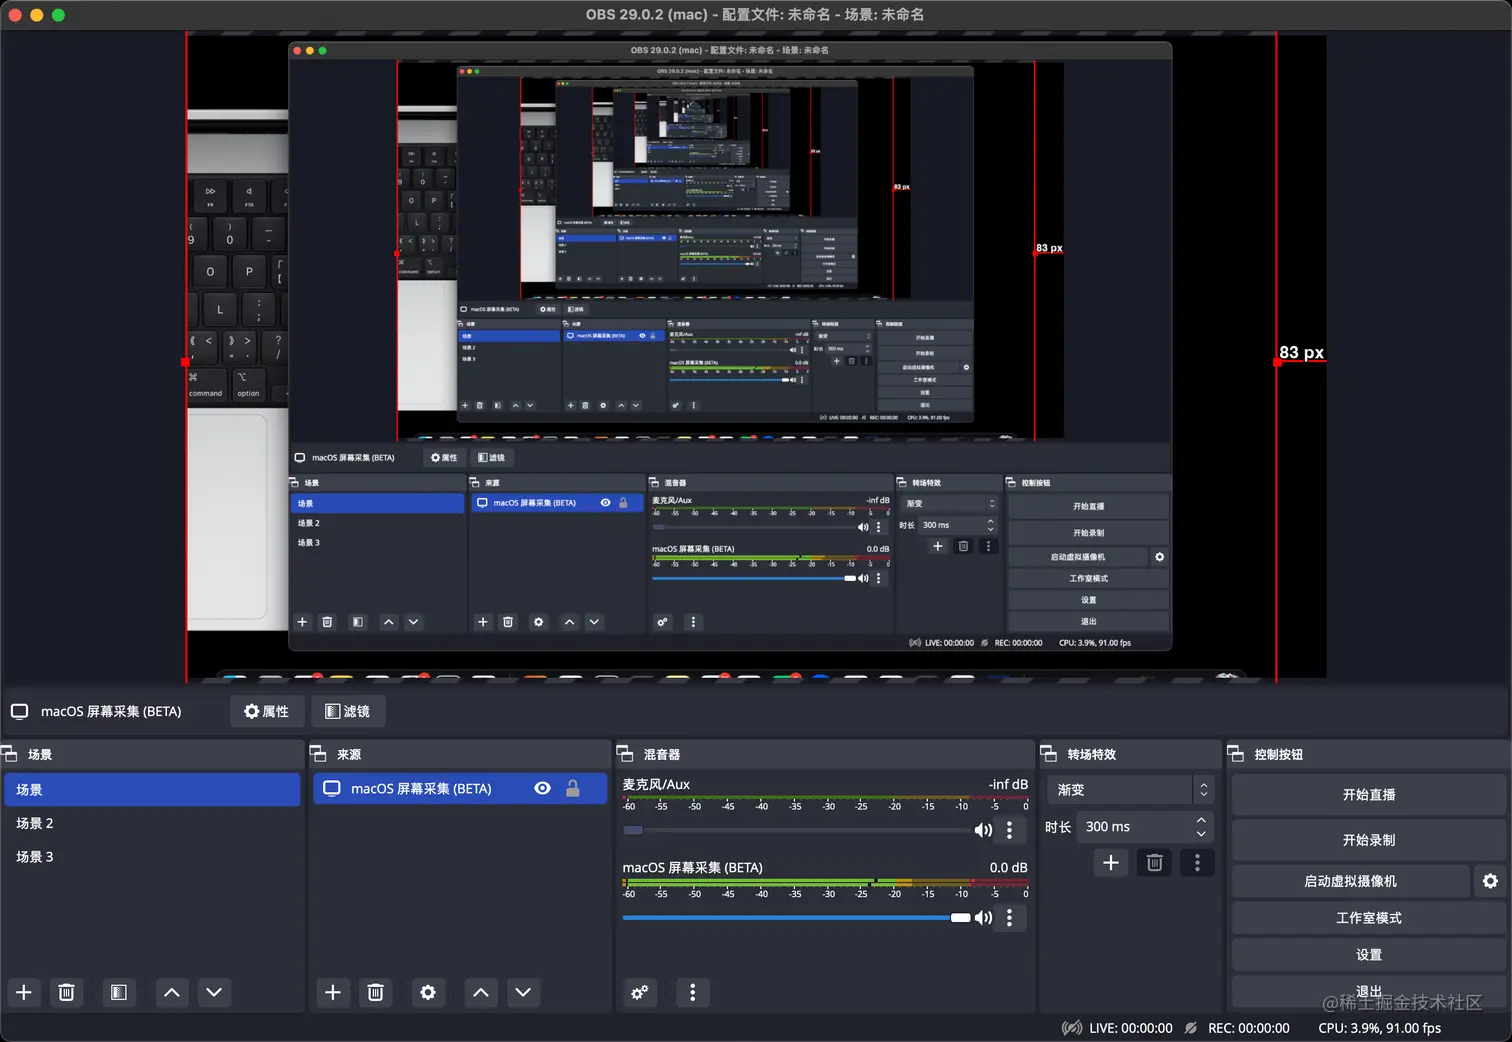The height and width of the screenshot is (1042, 1512).
Task: Click 启动虚拟摄像机 button
Action: point(1350,881)
